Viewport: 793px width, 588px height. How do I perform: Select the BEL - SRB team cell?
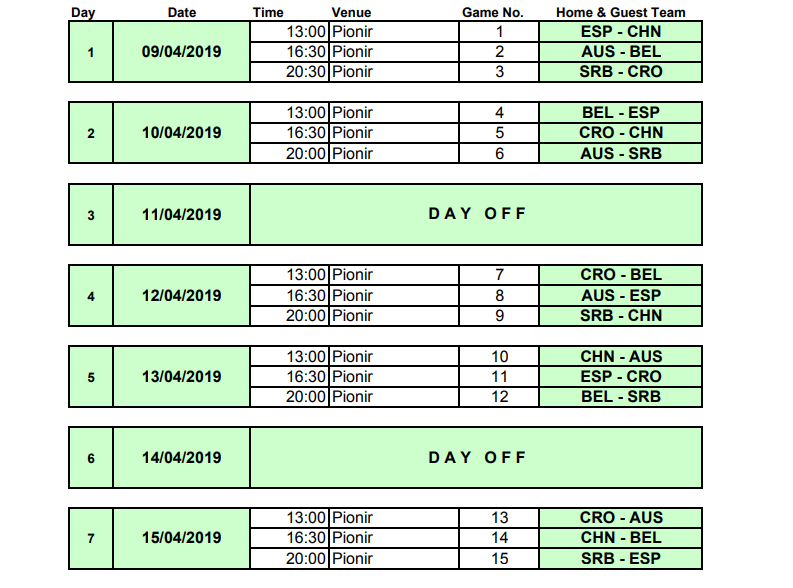620,397
